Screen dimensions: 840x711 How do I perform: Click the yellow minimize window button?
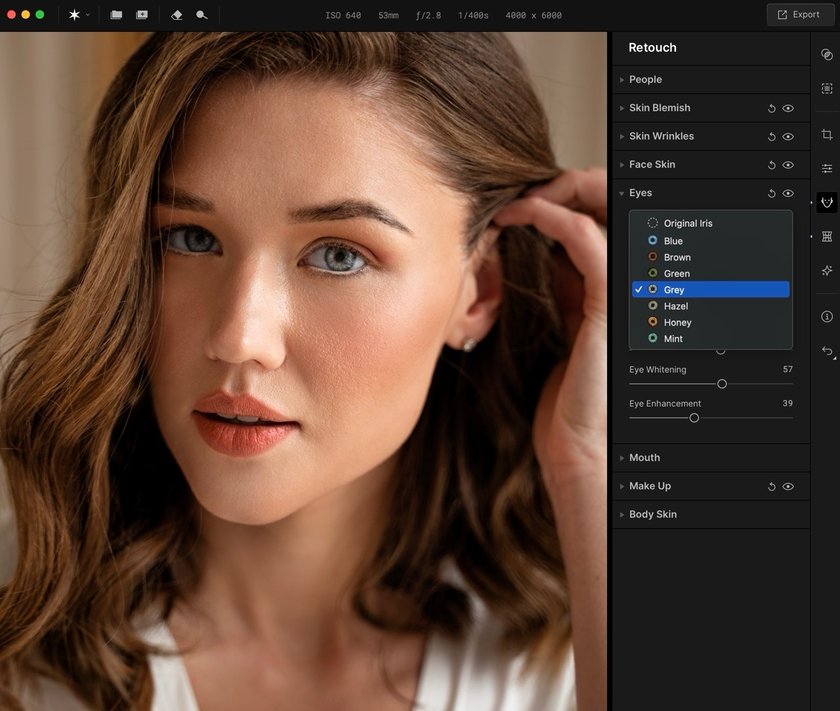point(25,14)
